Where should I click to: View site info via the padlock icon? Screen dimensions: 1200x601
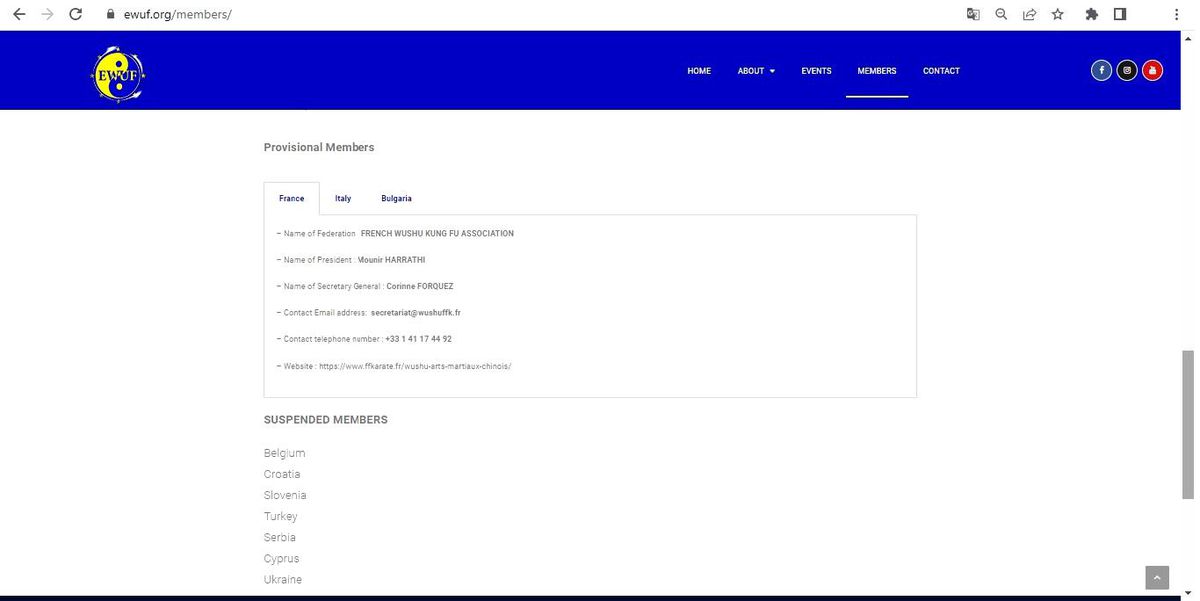coord(111,15)
